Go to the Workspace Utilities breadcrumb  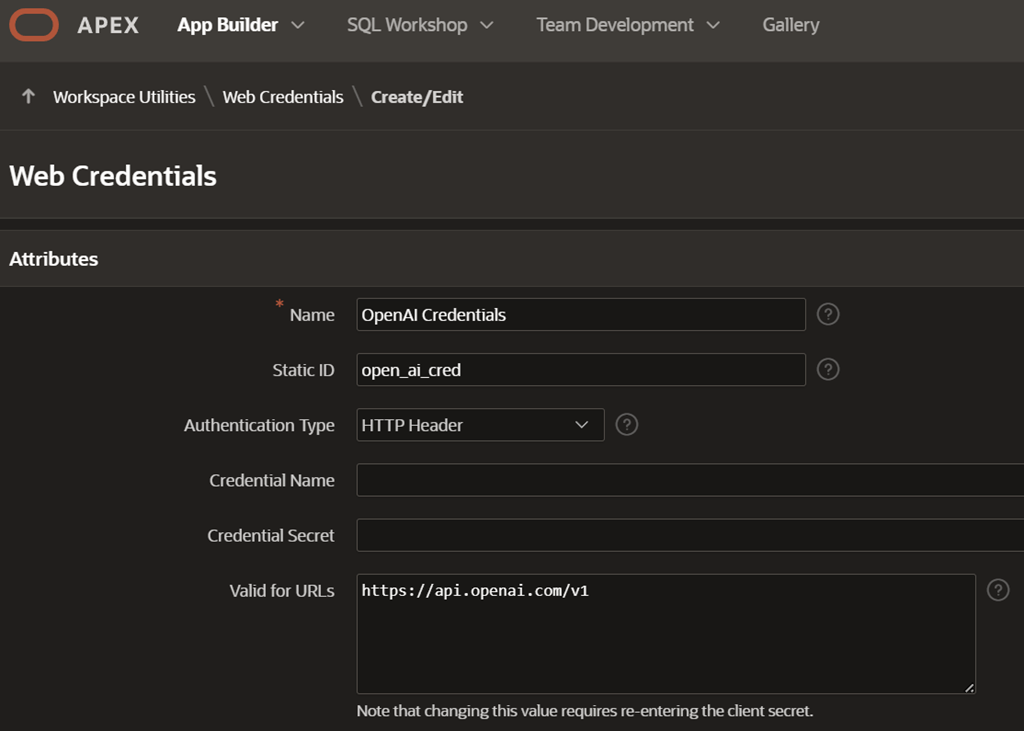[124, 97]
